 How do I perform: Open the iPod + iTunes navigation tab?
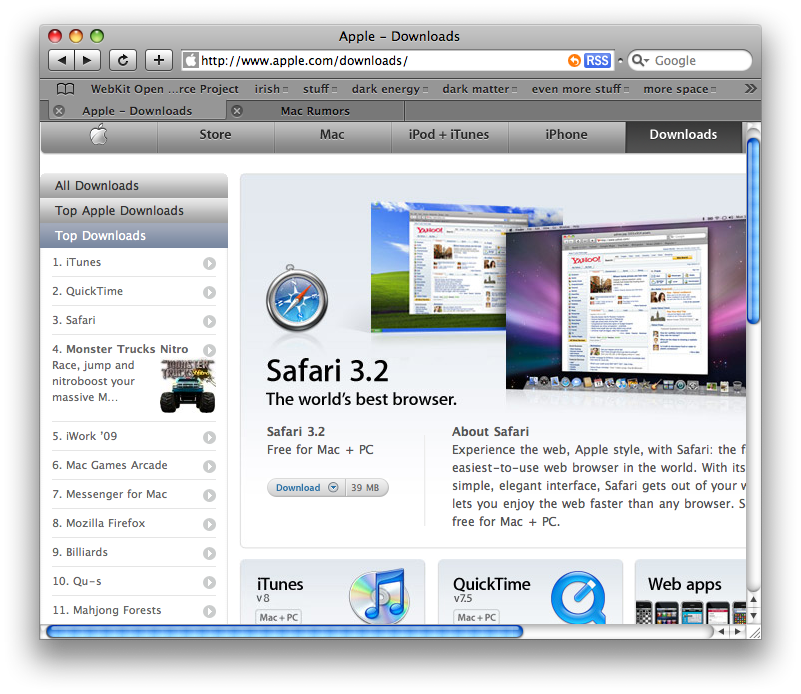coord(449,135)
